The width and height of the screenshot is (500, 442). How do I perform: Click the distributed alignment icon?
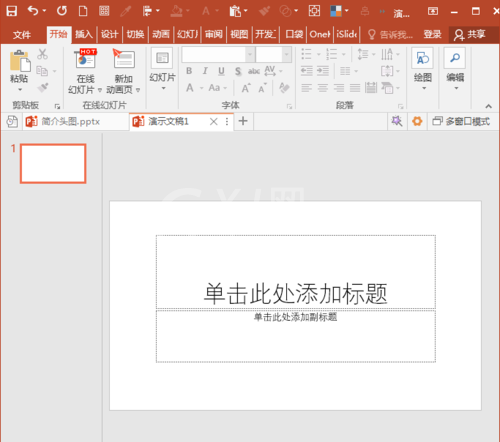pos(371,88)
